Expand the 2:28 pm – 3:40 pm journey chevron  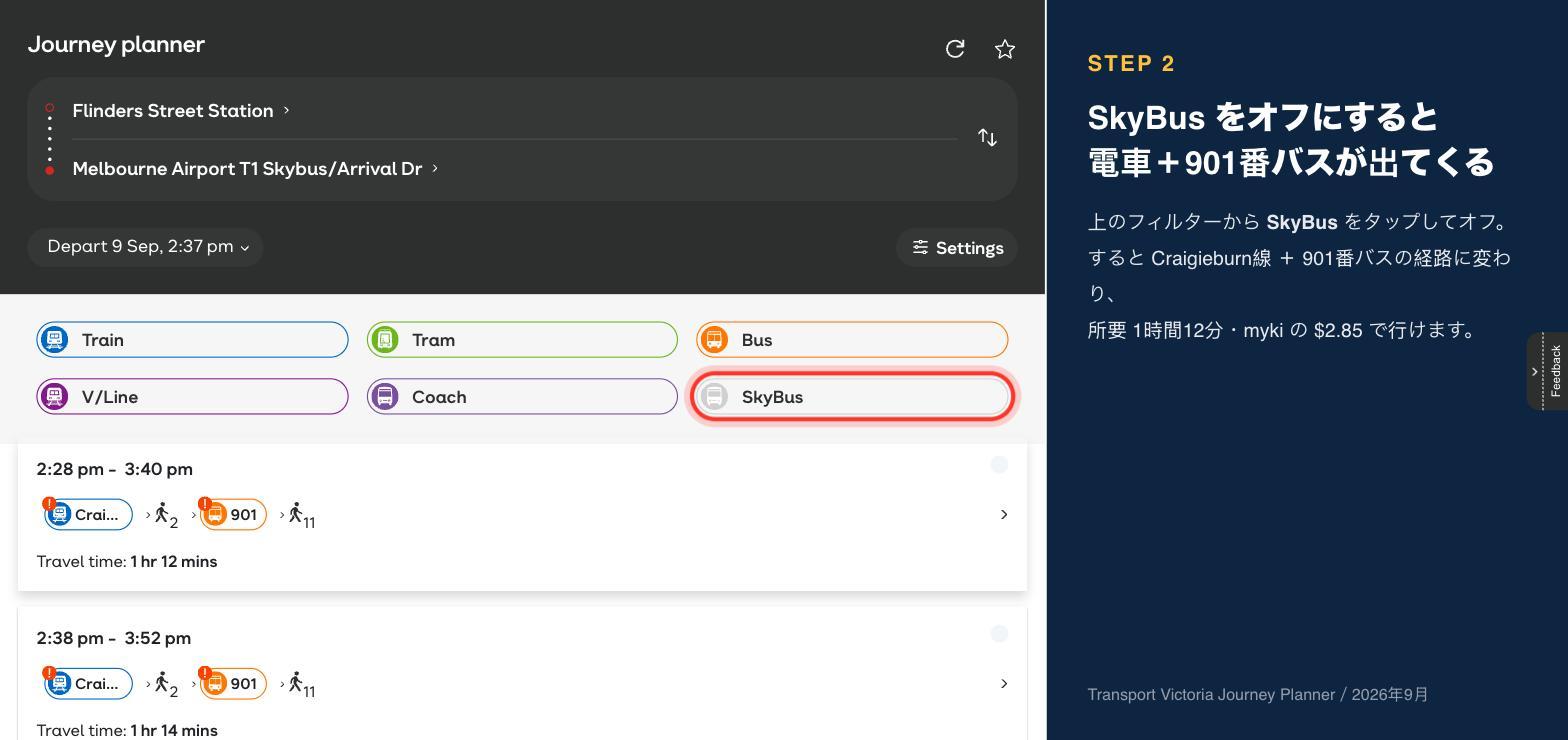1004,514
